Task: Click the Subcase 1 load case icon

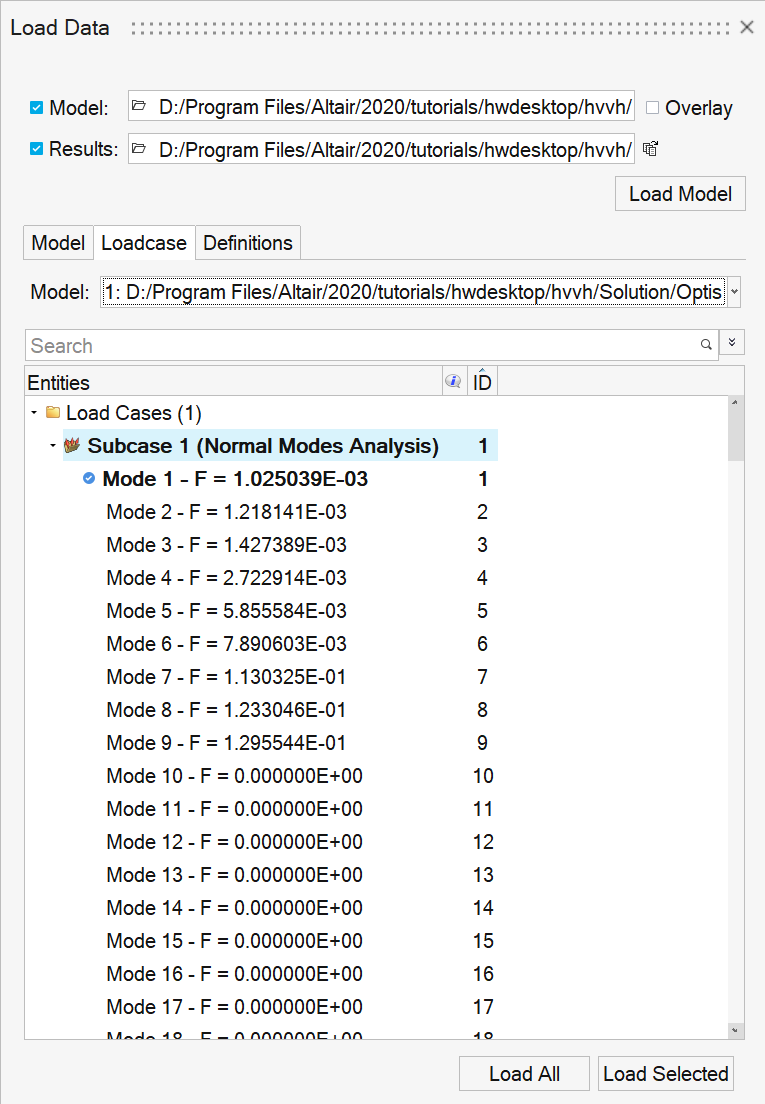Action: [72, 446]
